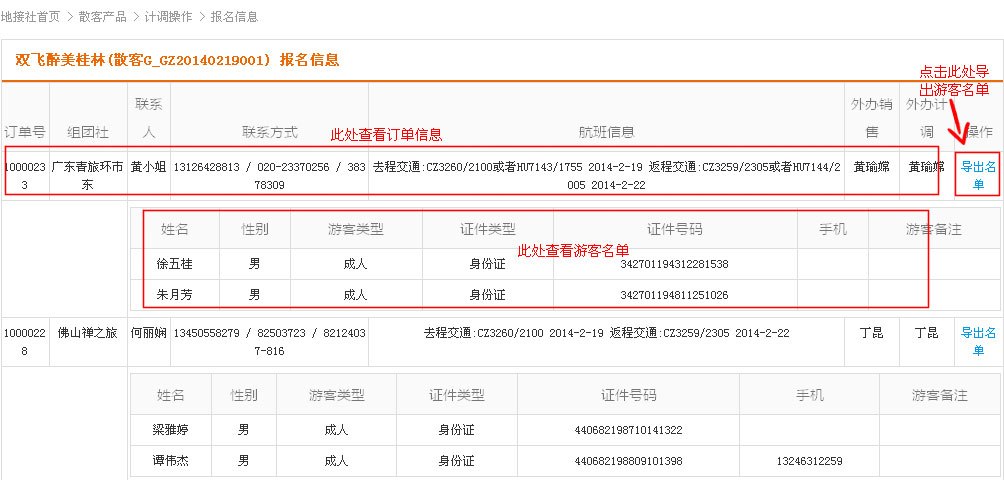Select tourist 朱月芳 in the name list
Screen dimensions: 1004x480
pos(174,294)
